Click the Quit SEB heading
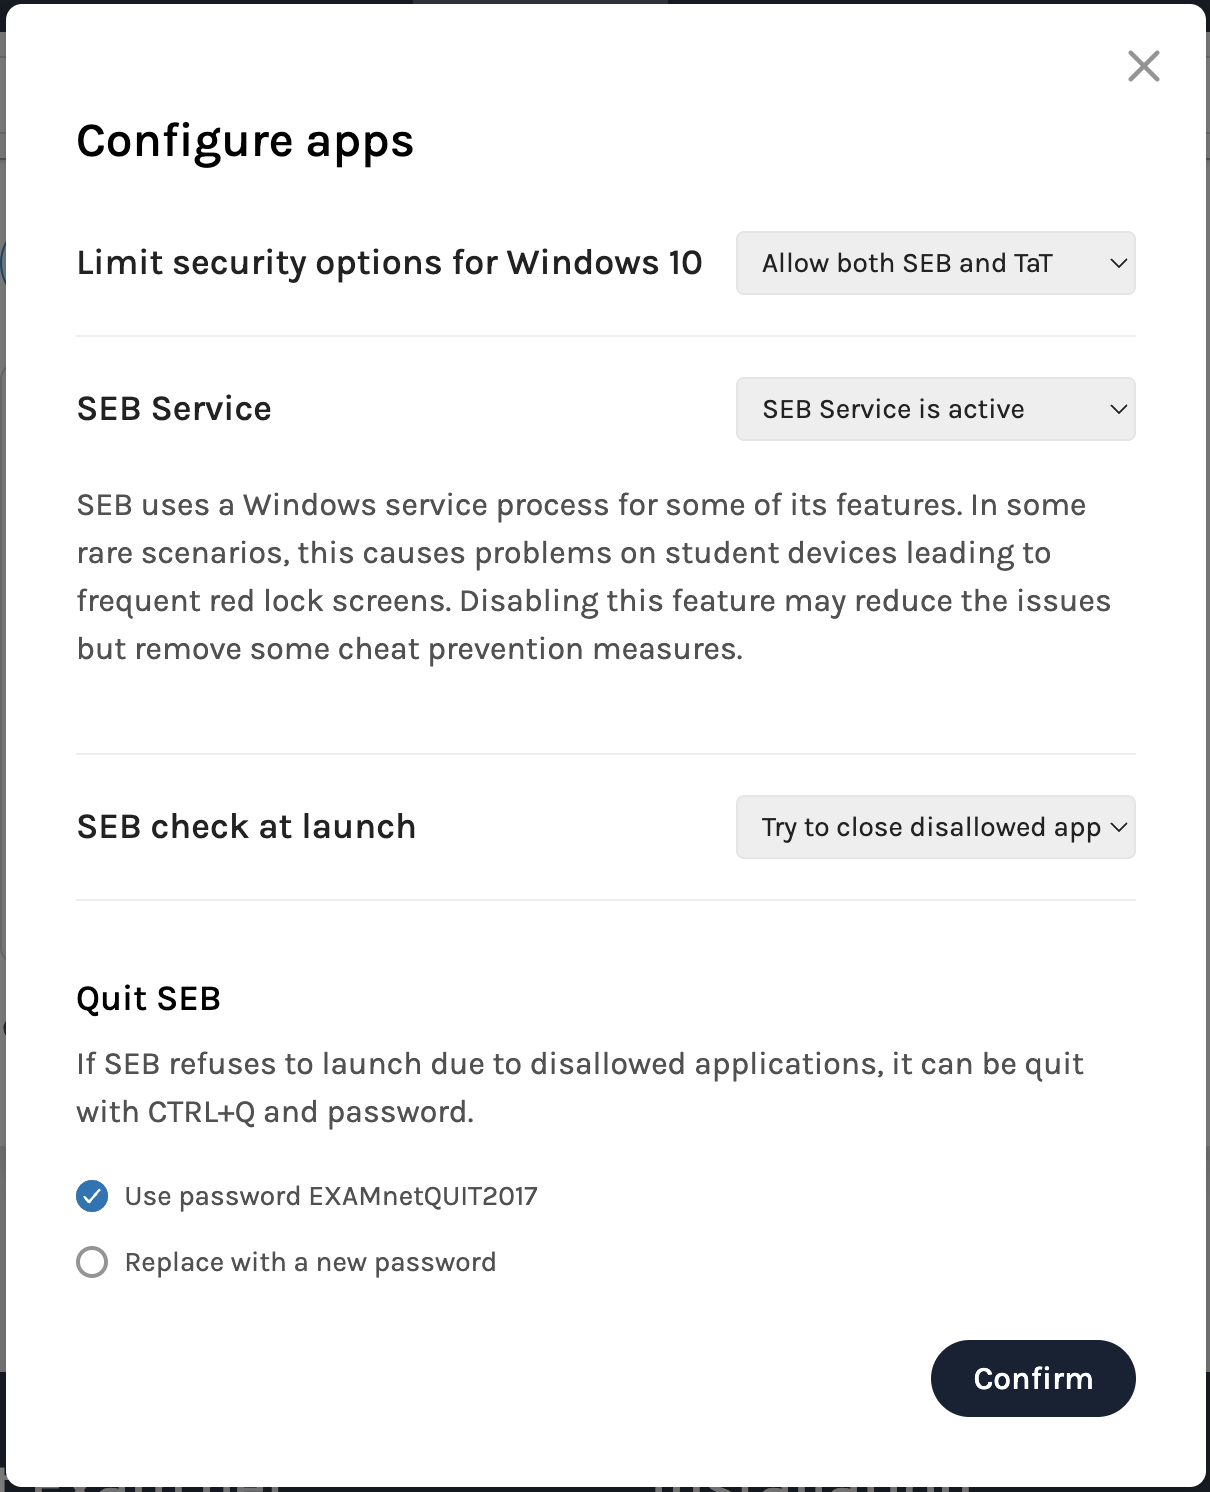Image resolution: width=1210 pixels, height=1492 pixels. pos(148,998)
